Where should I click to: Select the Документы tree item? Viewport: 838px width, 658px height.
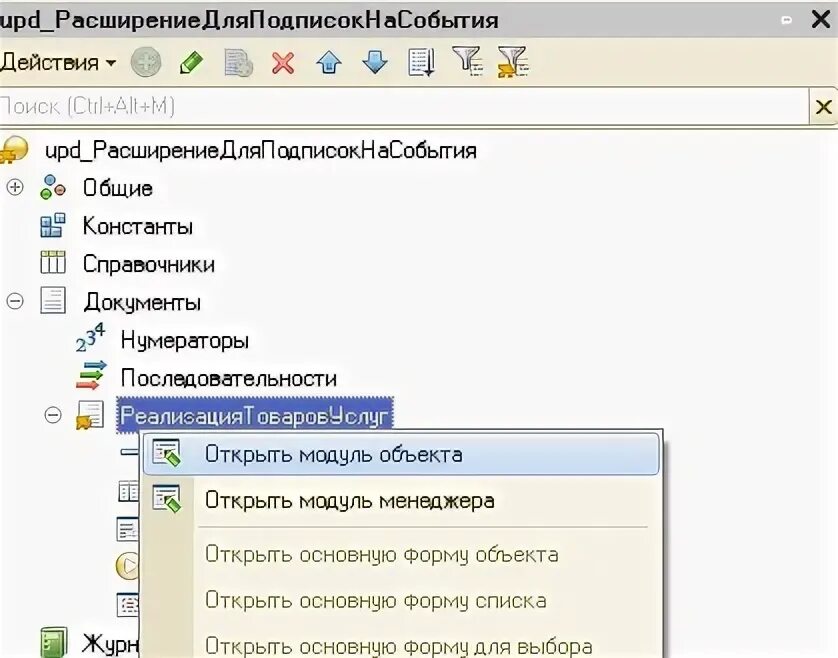point(142,303)
